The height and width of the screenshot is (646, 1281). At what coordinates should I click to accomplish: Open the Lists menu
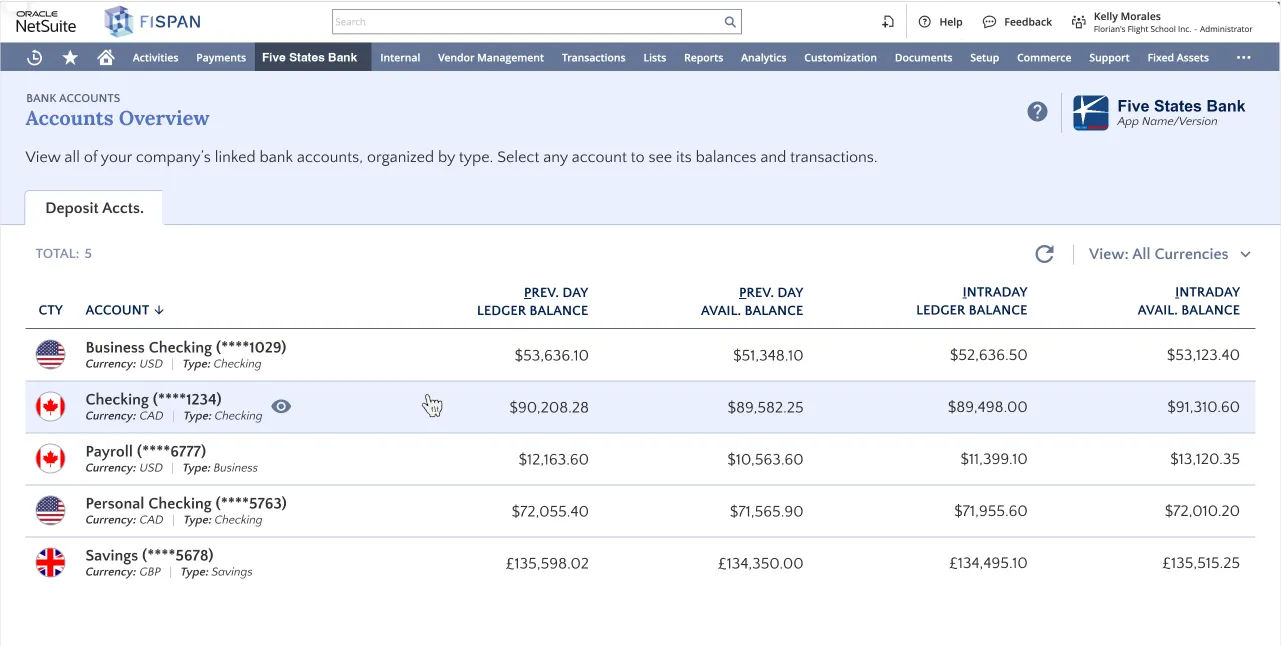[x=655, y=57]
